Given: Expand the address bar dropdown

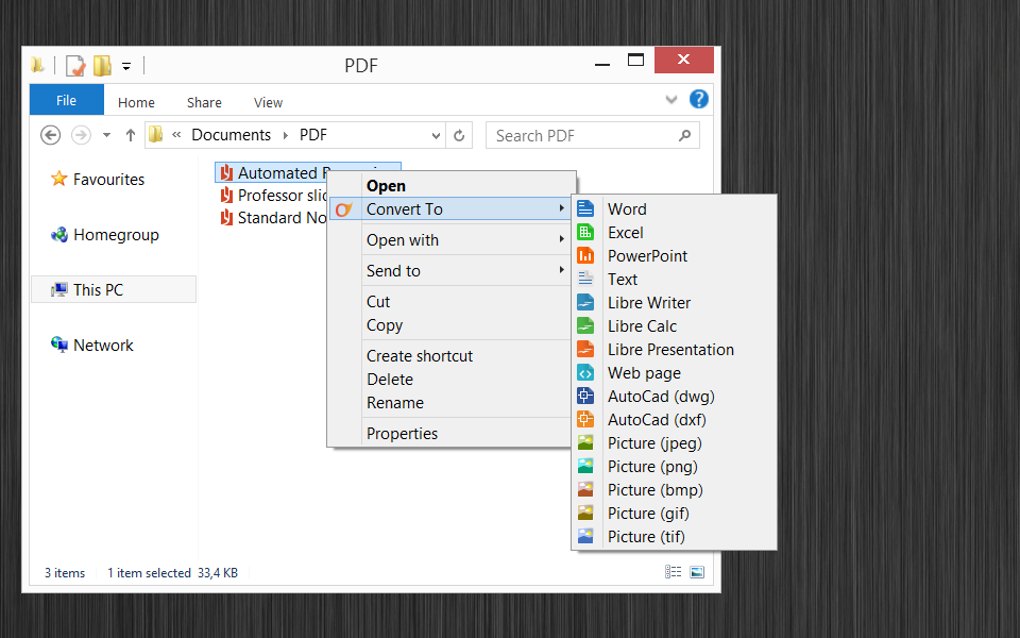Looking at the screenshot, I should click(436, 135).
